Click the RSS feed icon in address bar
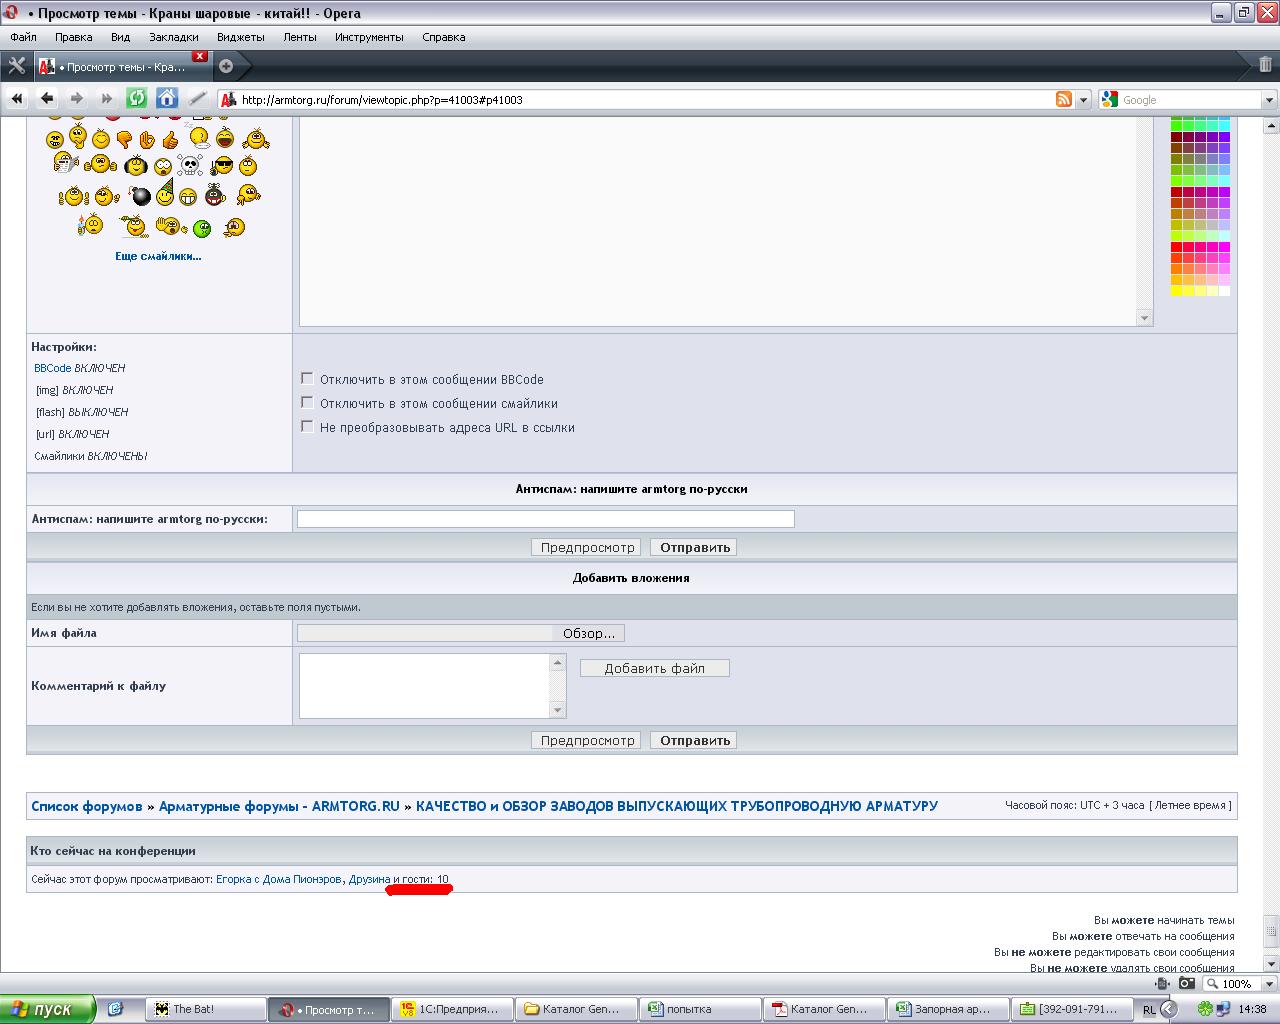The image size is (1280, 1024). 1064,99
